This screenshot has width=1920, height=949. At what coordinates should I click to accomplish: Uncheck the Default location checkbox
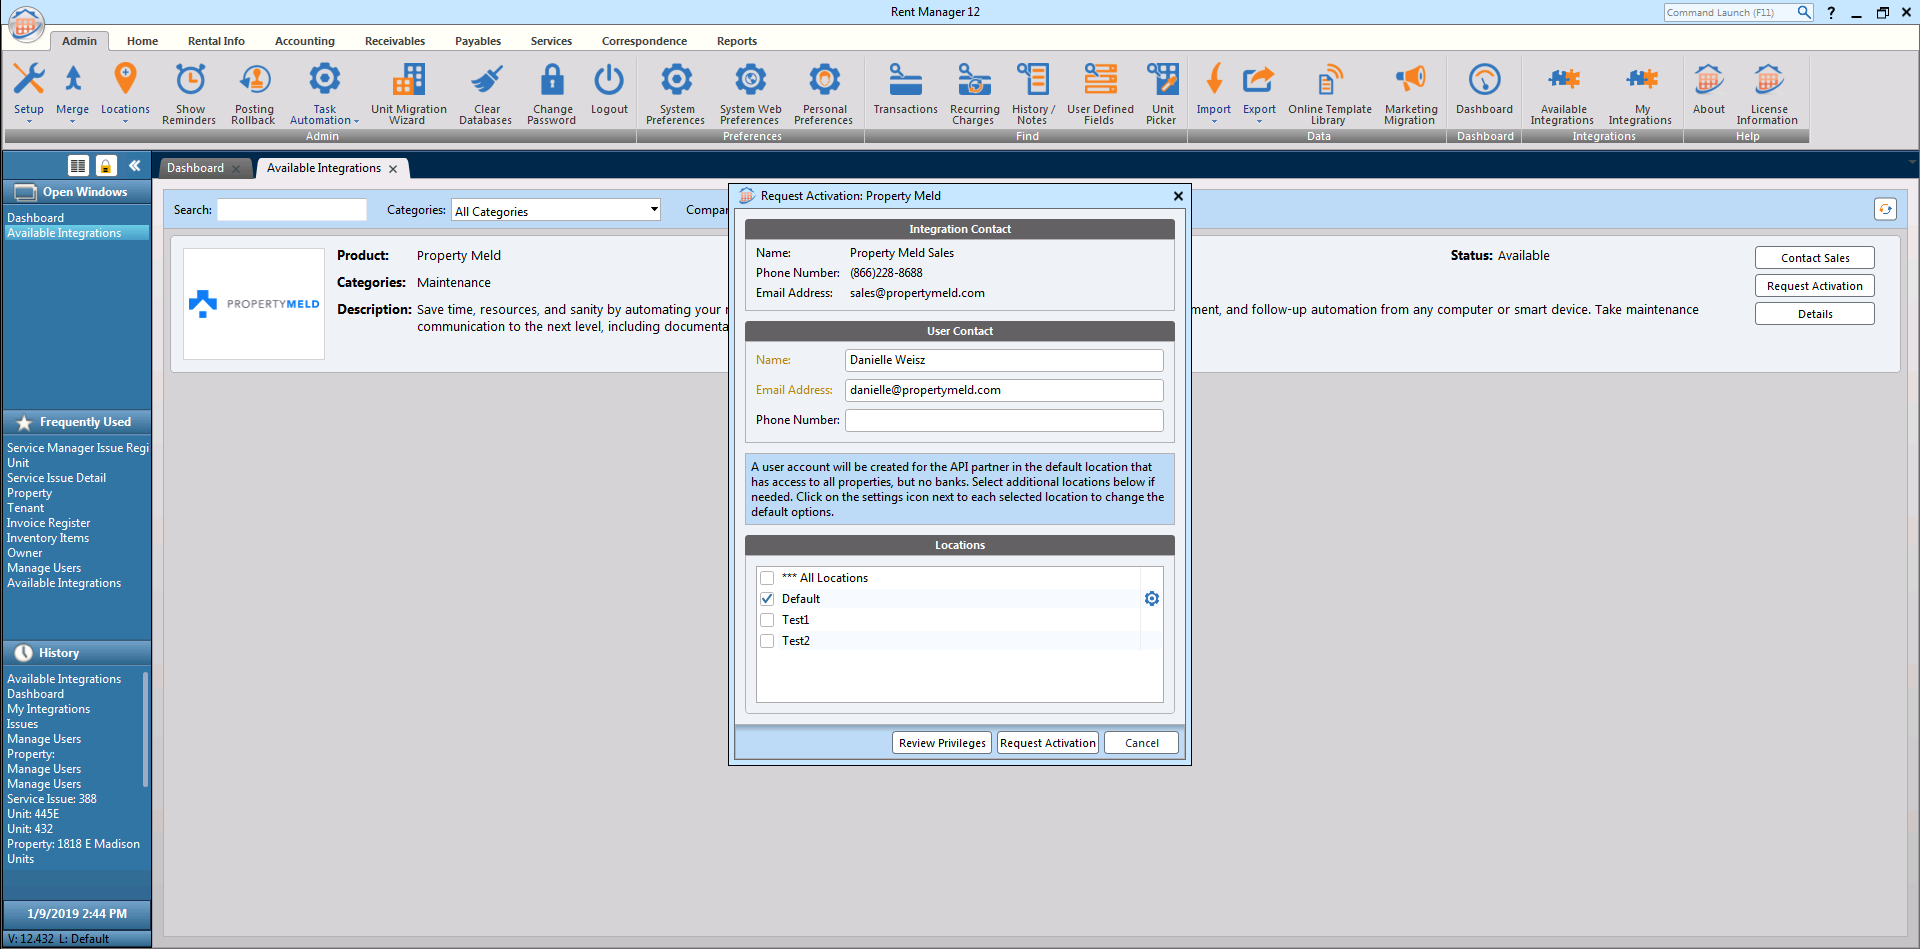tap(767, 599)
